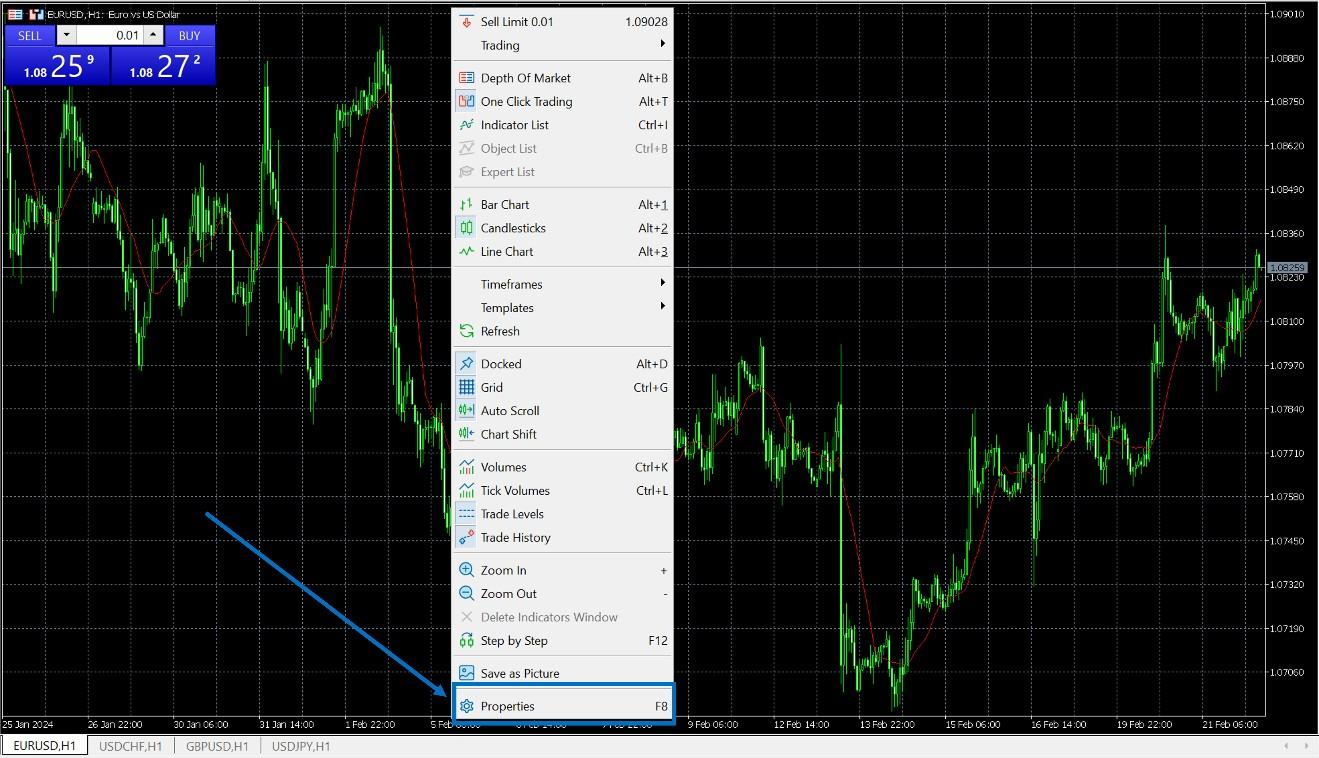The width and height of the screenshot is (1319, 758).
Task: Click the Depth Of Market icon
Action: click(x=466, y=78)
